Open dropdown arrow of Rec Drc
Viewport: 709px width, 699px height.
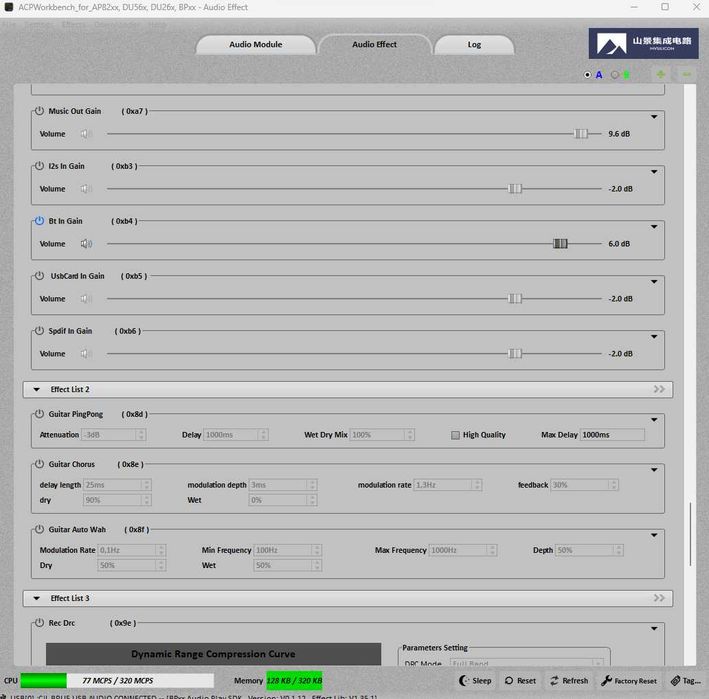coord(654,628)
